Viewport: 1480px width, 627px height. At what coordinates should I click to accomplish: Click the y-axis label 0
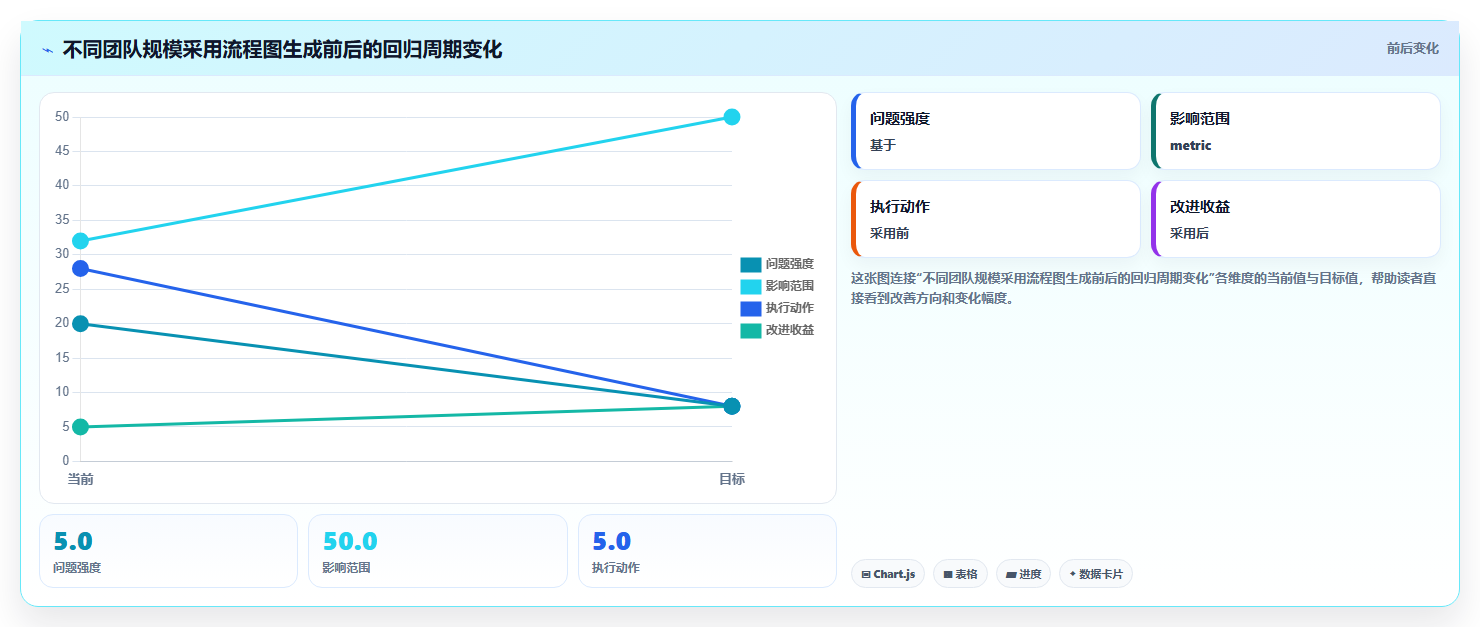click(66, 461)
